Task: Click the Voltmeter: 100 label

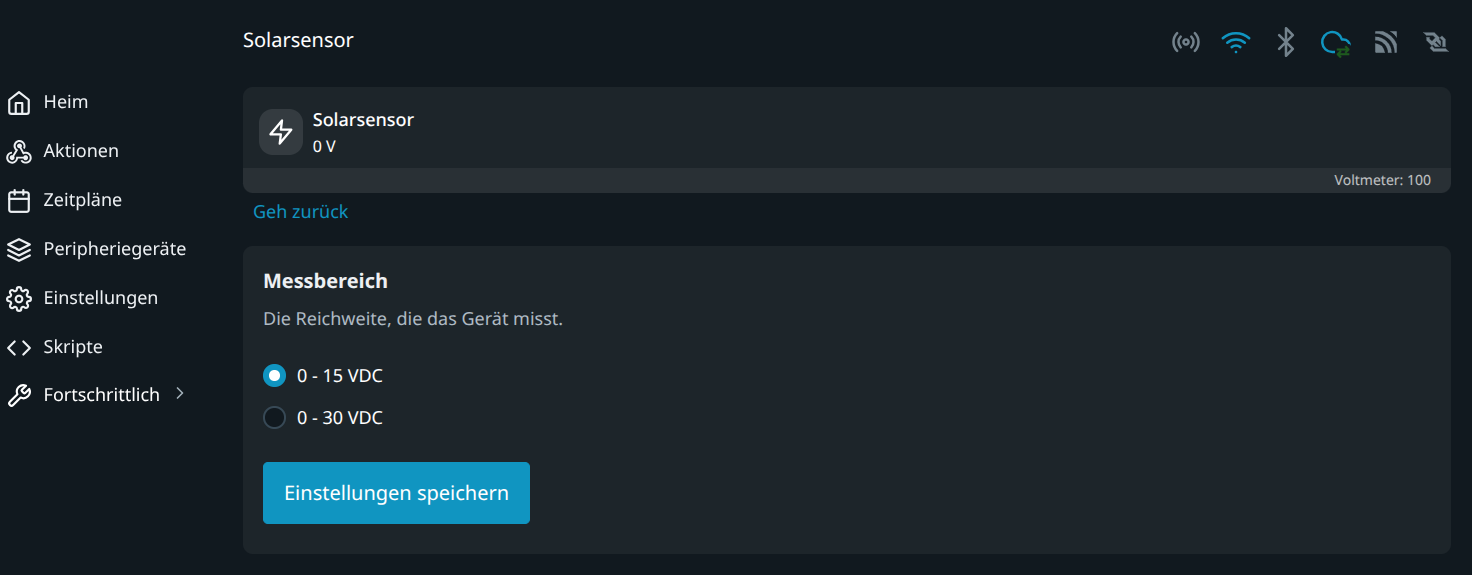Action: click(x=1382, y=181)
